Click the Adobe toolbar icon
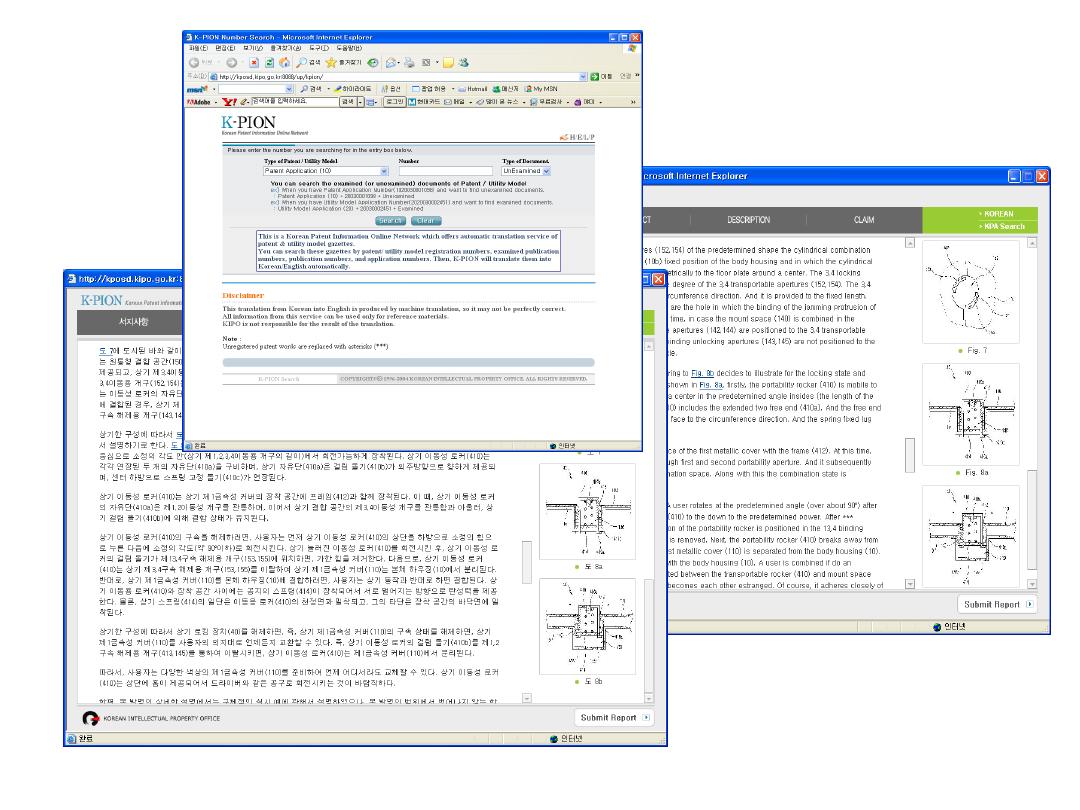The image size is (1080, 810). pos(198,102)
